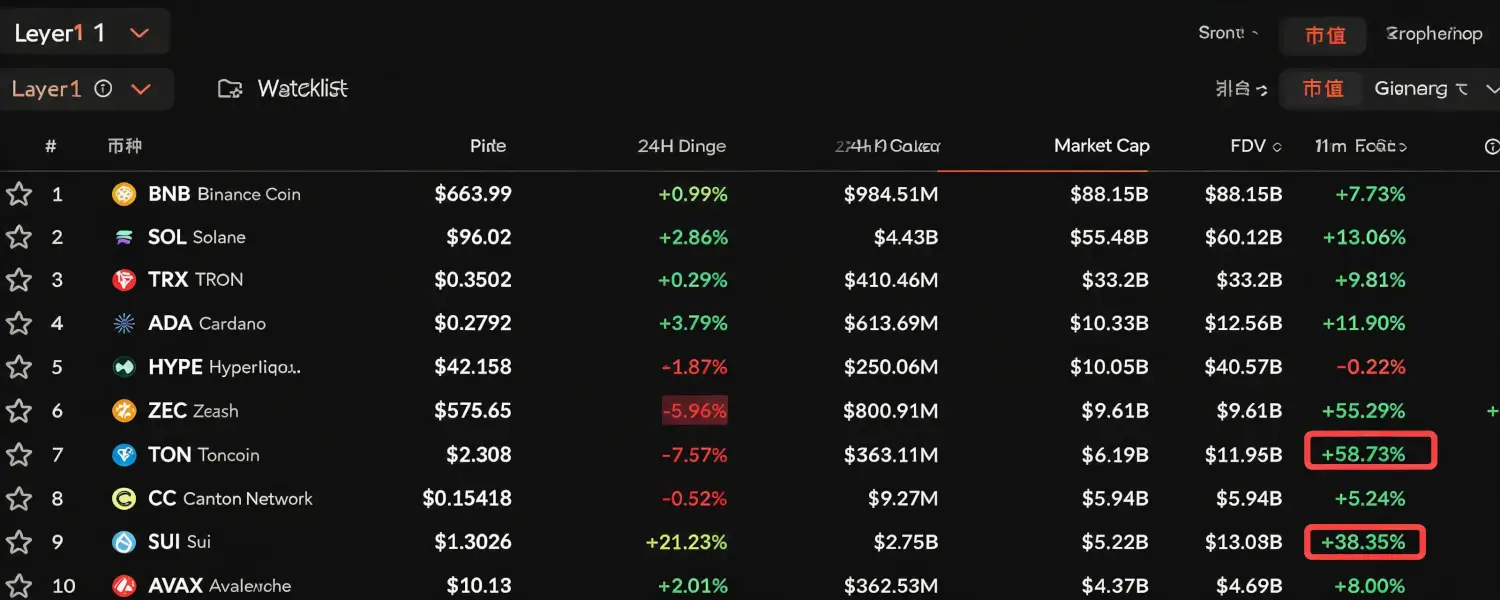Open BNB Binance Coin details
Image resolution: width=1500 pixels, height=600 pixels.
click(x=224, y=194)
